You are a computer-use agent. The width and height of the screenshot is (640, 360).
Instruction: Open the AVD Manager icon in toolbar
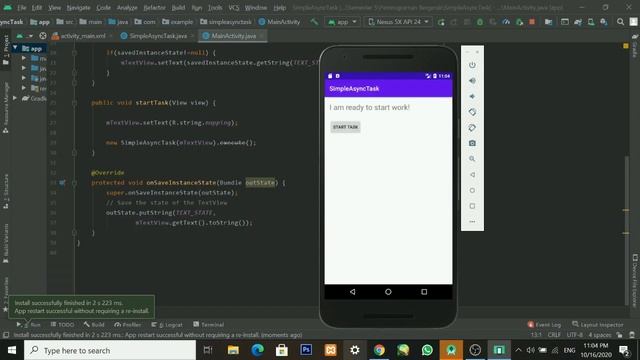pos(591,22)
